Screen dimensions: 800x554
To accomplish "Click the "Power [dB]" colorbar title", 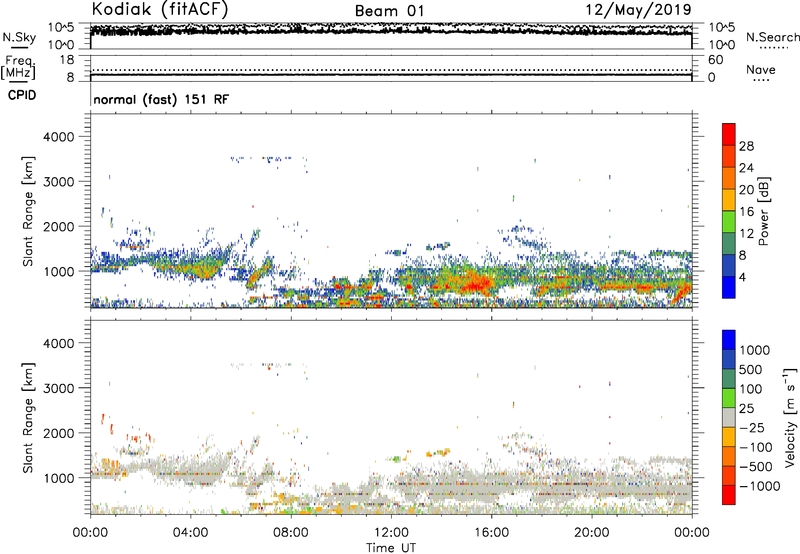I will (763, 211).
